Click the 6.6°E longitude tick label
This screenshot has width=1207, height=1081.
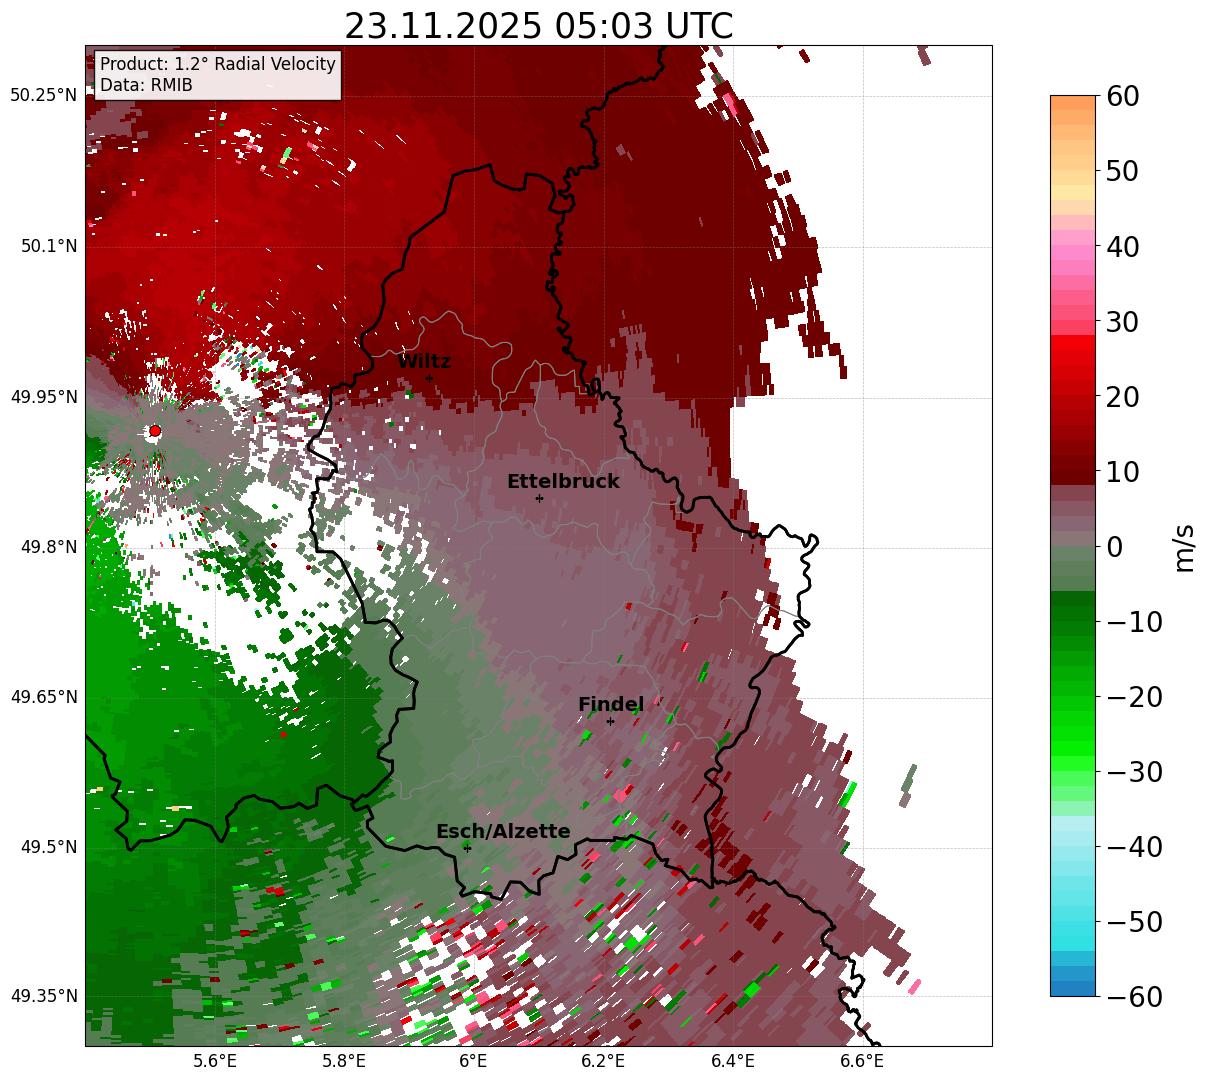[862, 1061]
